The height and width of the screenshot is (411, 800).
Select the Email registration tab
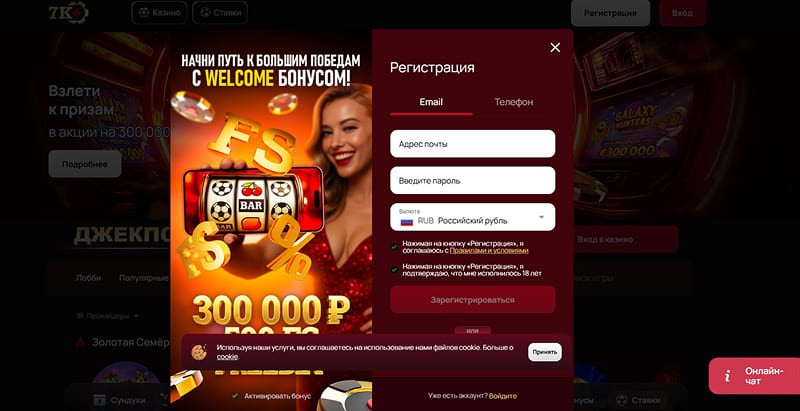[x=431, y=102]
